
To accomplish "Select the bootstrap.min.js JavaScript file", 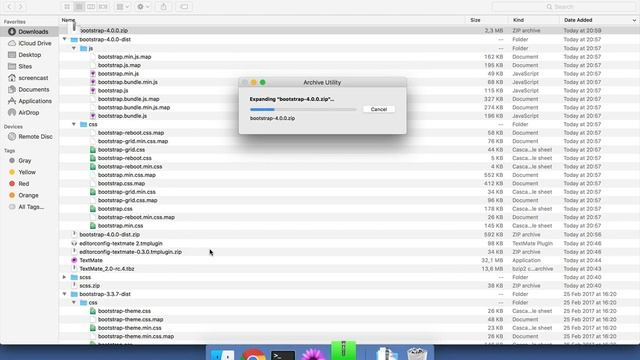I will point(118,73).
